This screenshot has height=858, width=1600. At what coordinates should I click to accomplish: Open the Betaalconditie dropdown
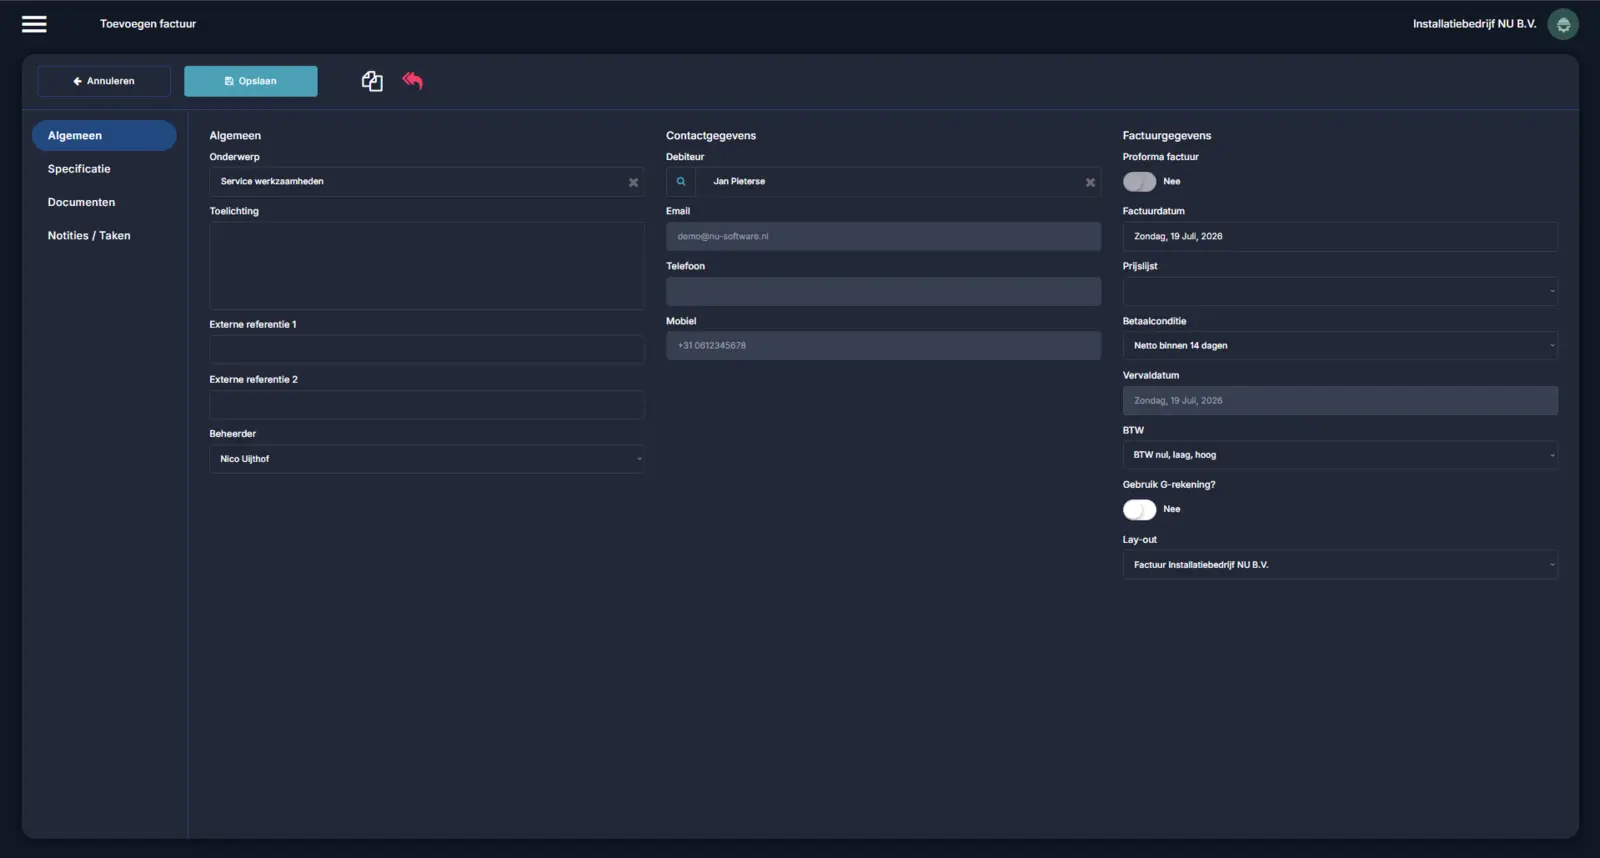click(x=1340, y=346)
